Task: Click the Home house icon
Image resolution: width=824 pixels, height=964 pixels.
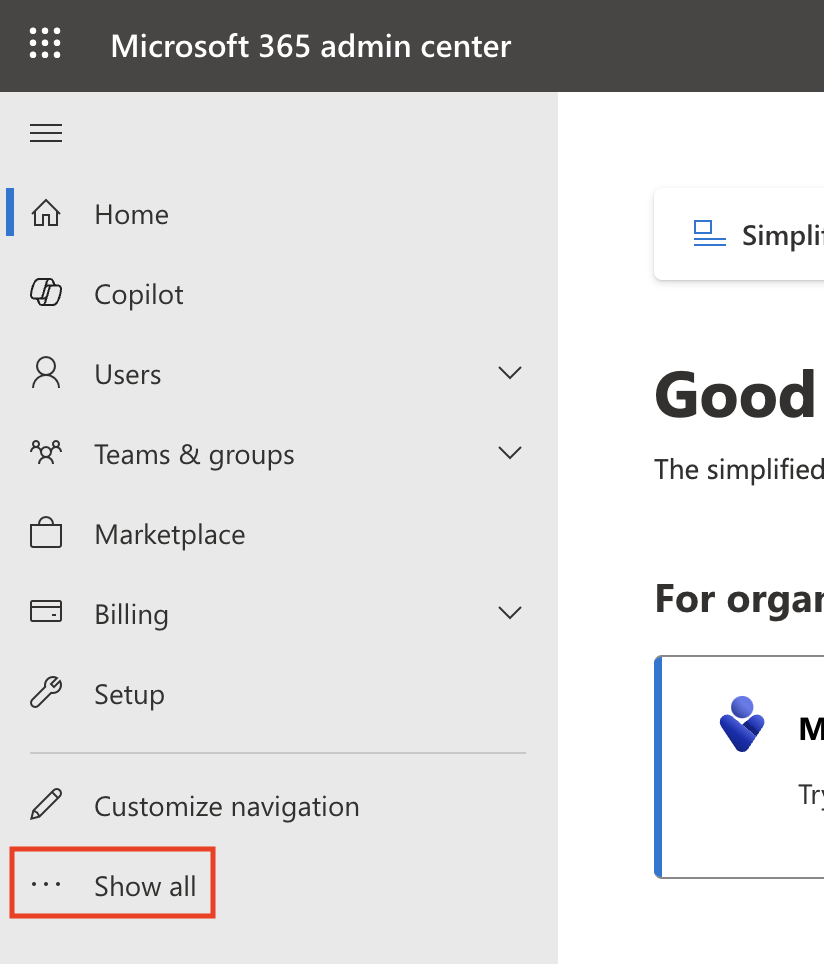Action: [46, 214]
